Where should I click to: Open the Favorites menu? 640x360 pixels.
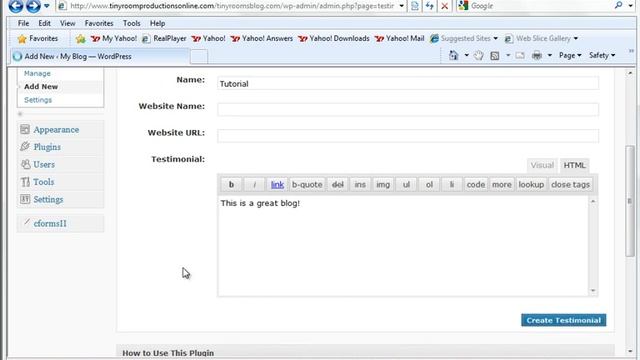click(x=99, y=23)
